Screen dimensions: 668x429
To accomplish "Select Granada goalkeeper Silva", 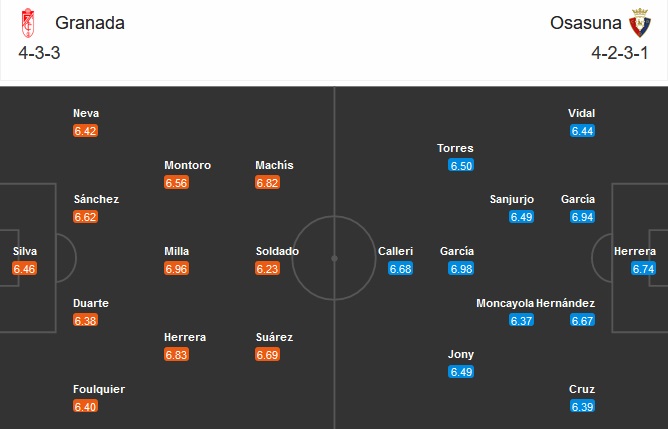I will (x=25, y=251).
